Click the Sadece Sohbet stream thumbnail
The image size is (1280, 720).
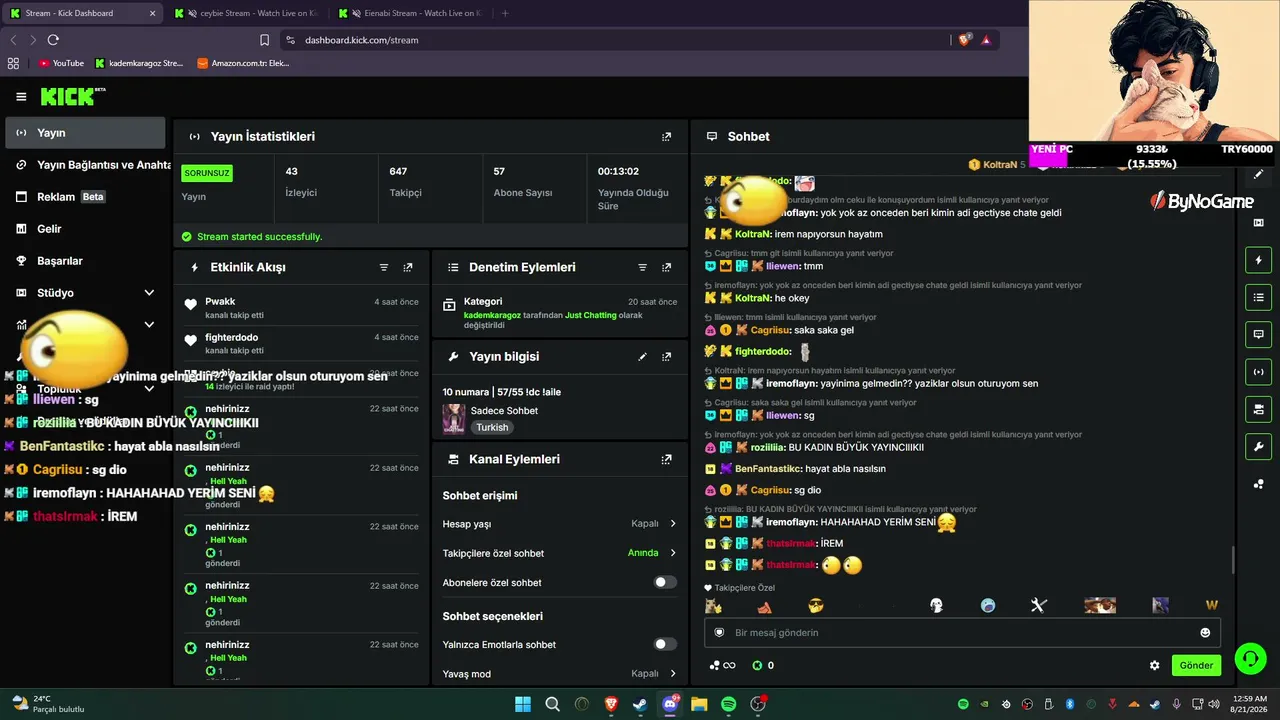(454, 419)
